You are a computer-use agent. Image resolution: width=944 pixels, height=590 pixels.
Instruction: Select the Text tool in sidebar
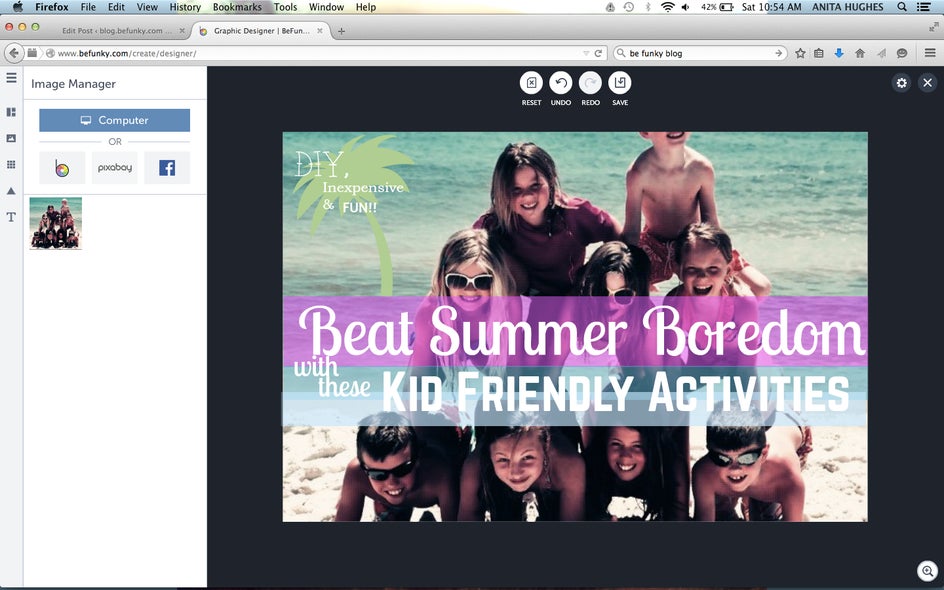11,217
